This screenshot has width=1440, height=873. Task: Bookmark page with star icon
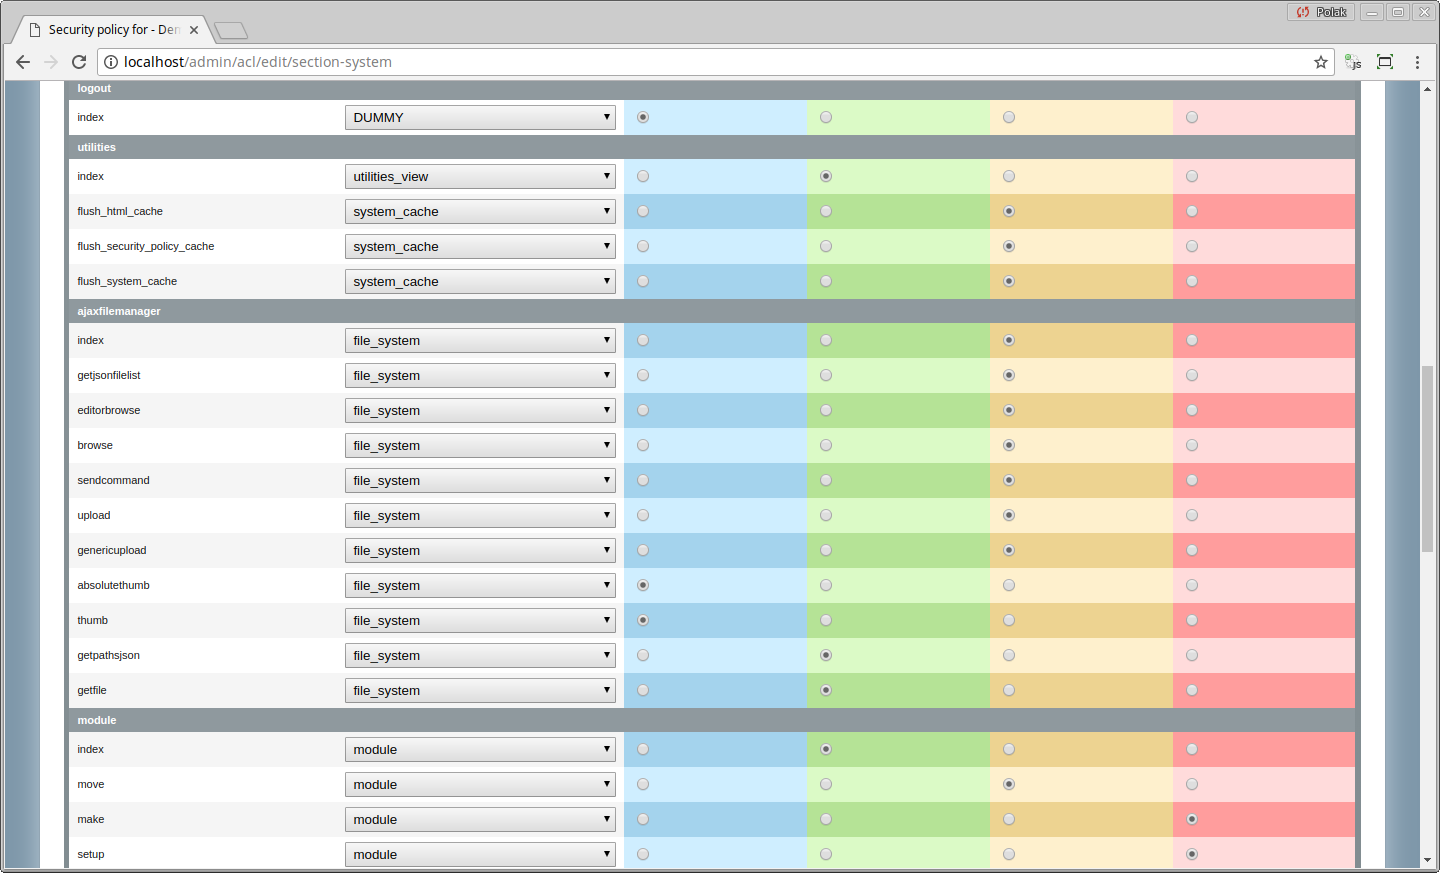coord(1321,62)
